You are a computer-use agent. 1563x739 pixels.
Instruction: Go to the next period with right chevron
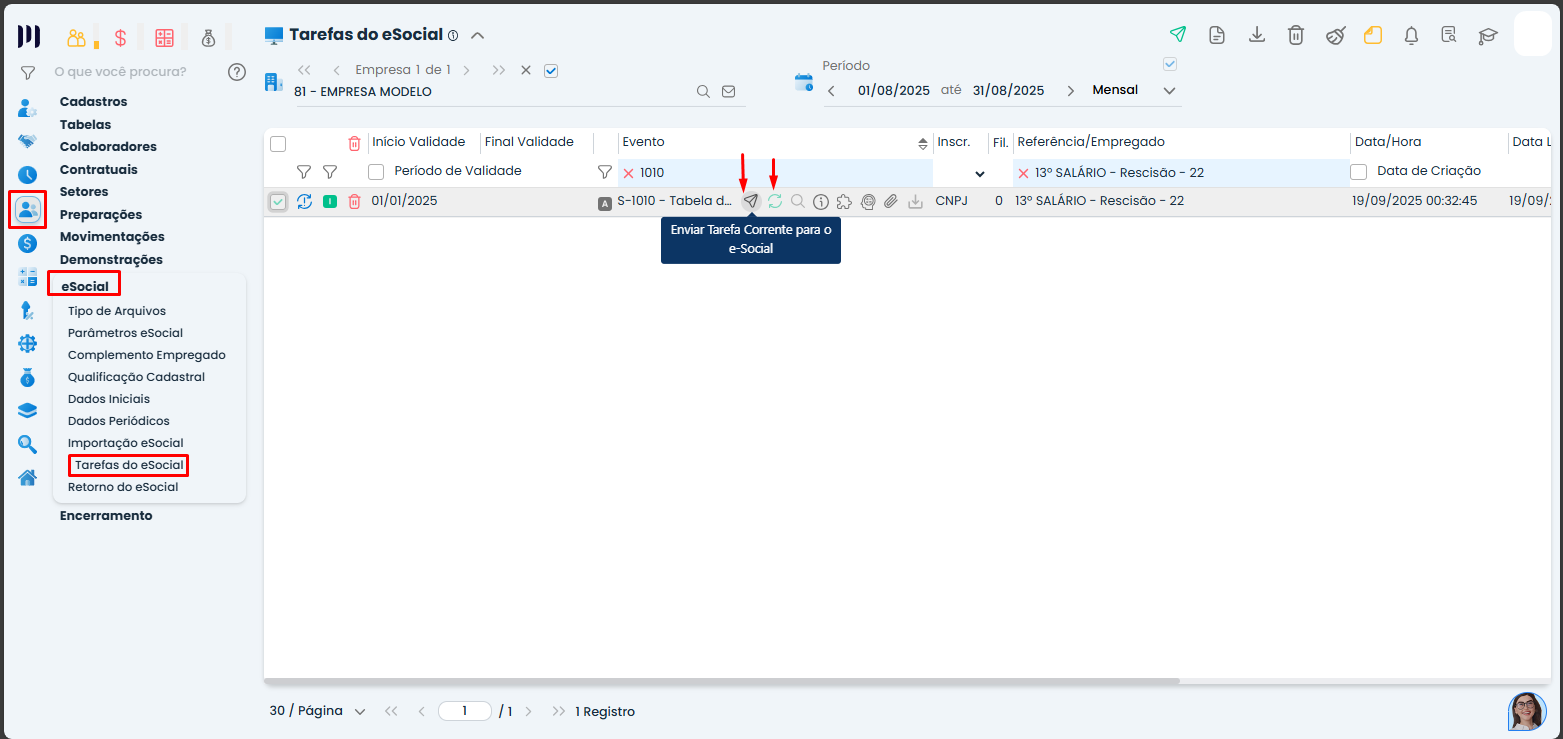pyautogui.click(x=1071, y=90)
